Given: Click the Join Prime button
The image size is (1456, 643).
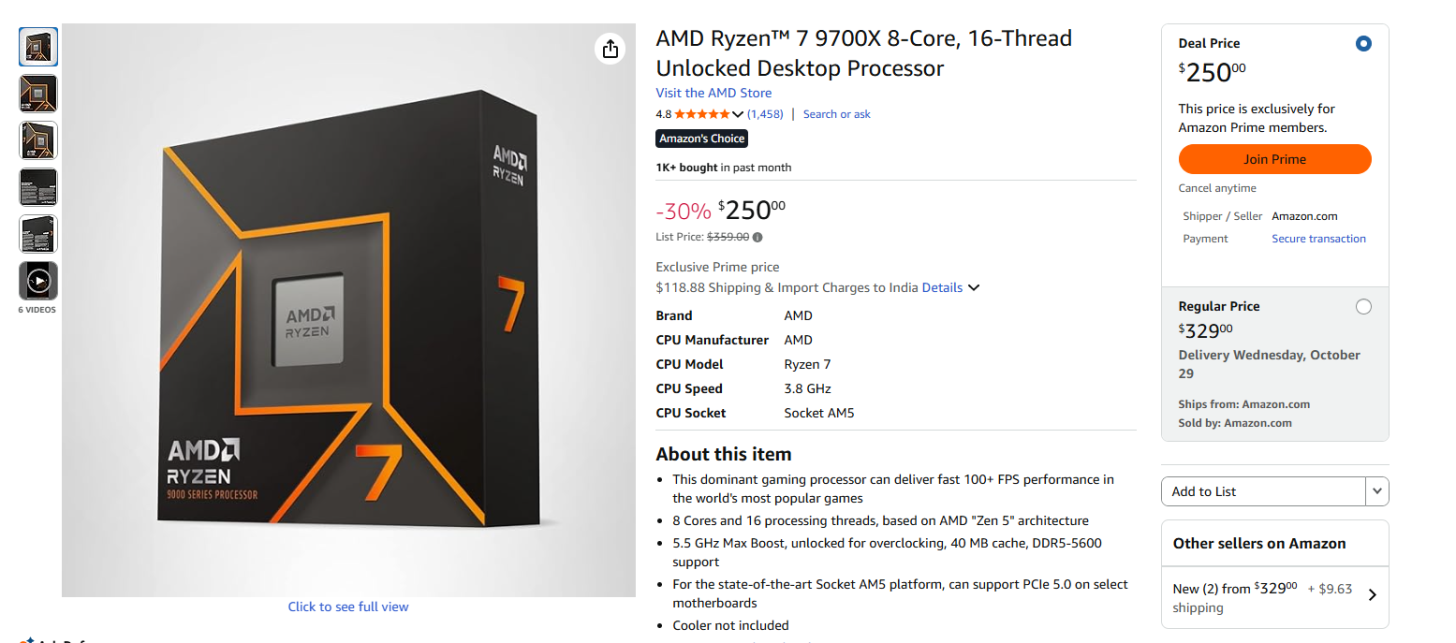Looking at the screenshot, I should click(1274, 159).
